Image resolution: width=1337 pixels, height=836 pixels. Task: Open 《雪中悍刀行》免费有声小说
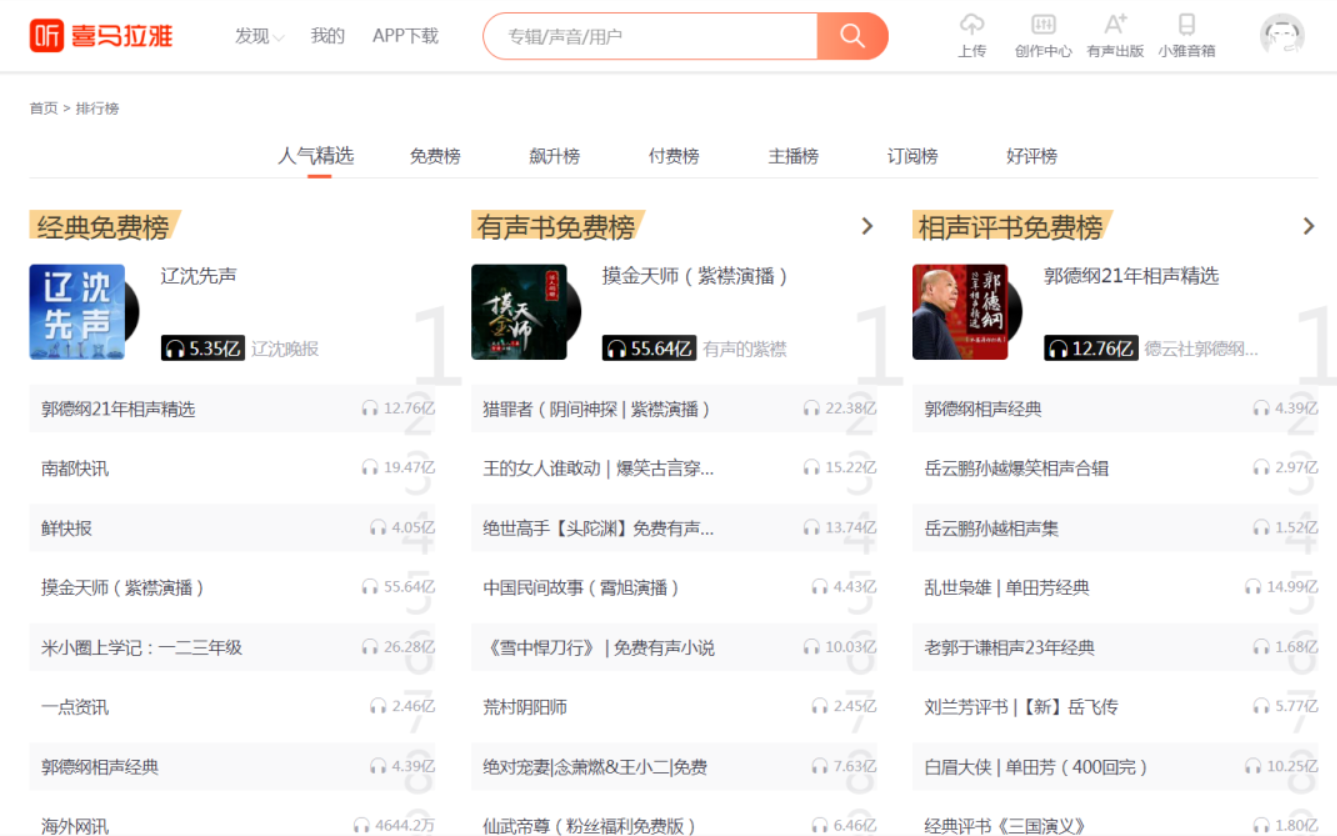point(599,647)
